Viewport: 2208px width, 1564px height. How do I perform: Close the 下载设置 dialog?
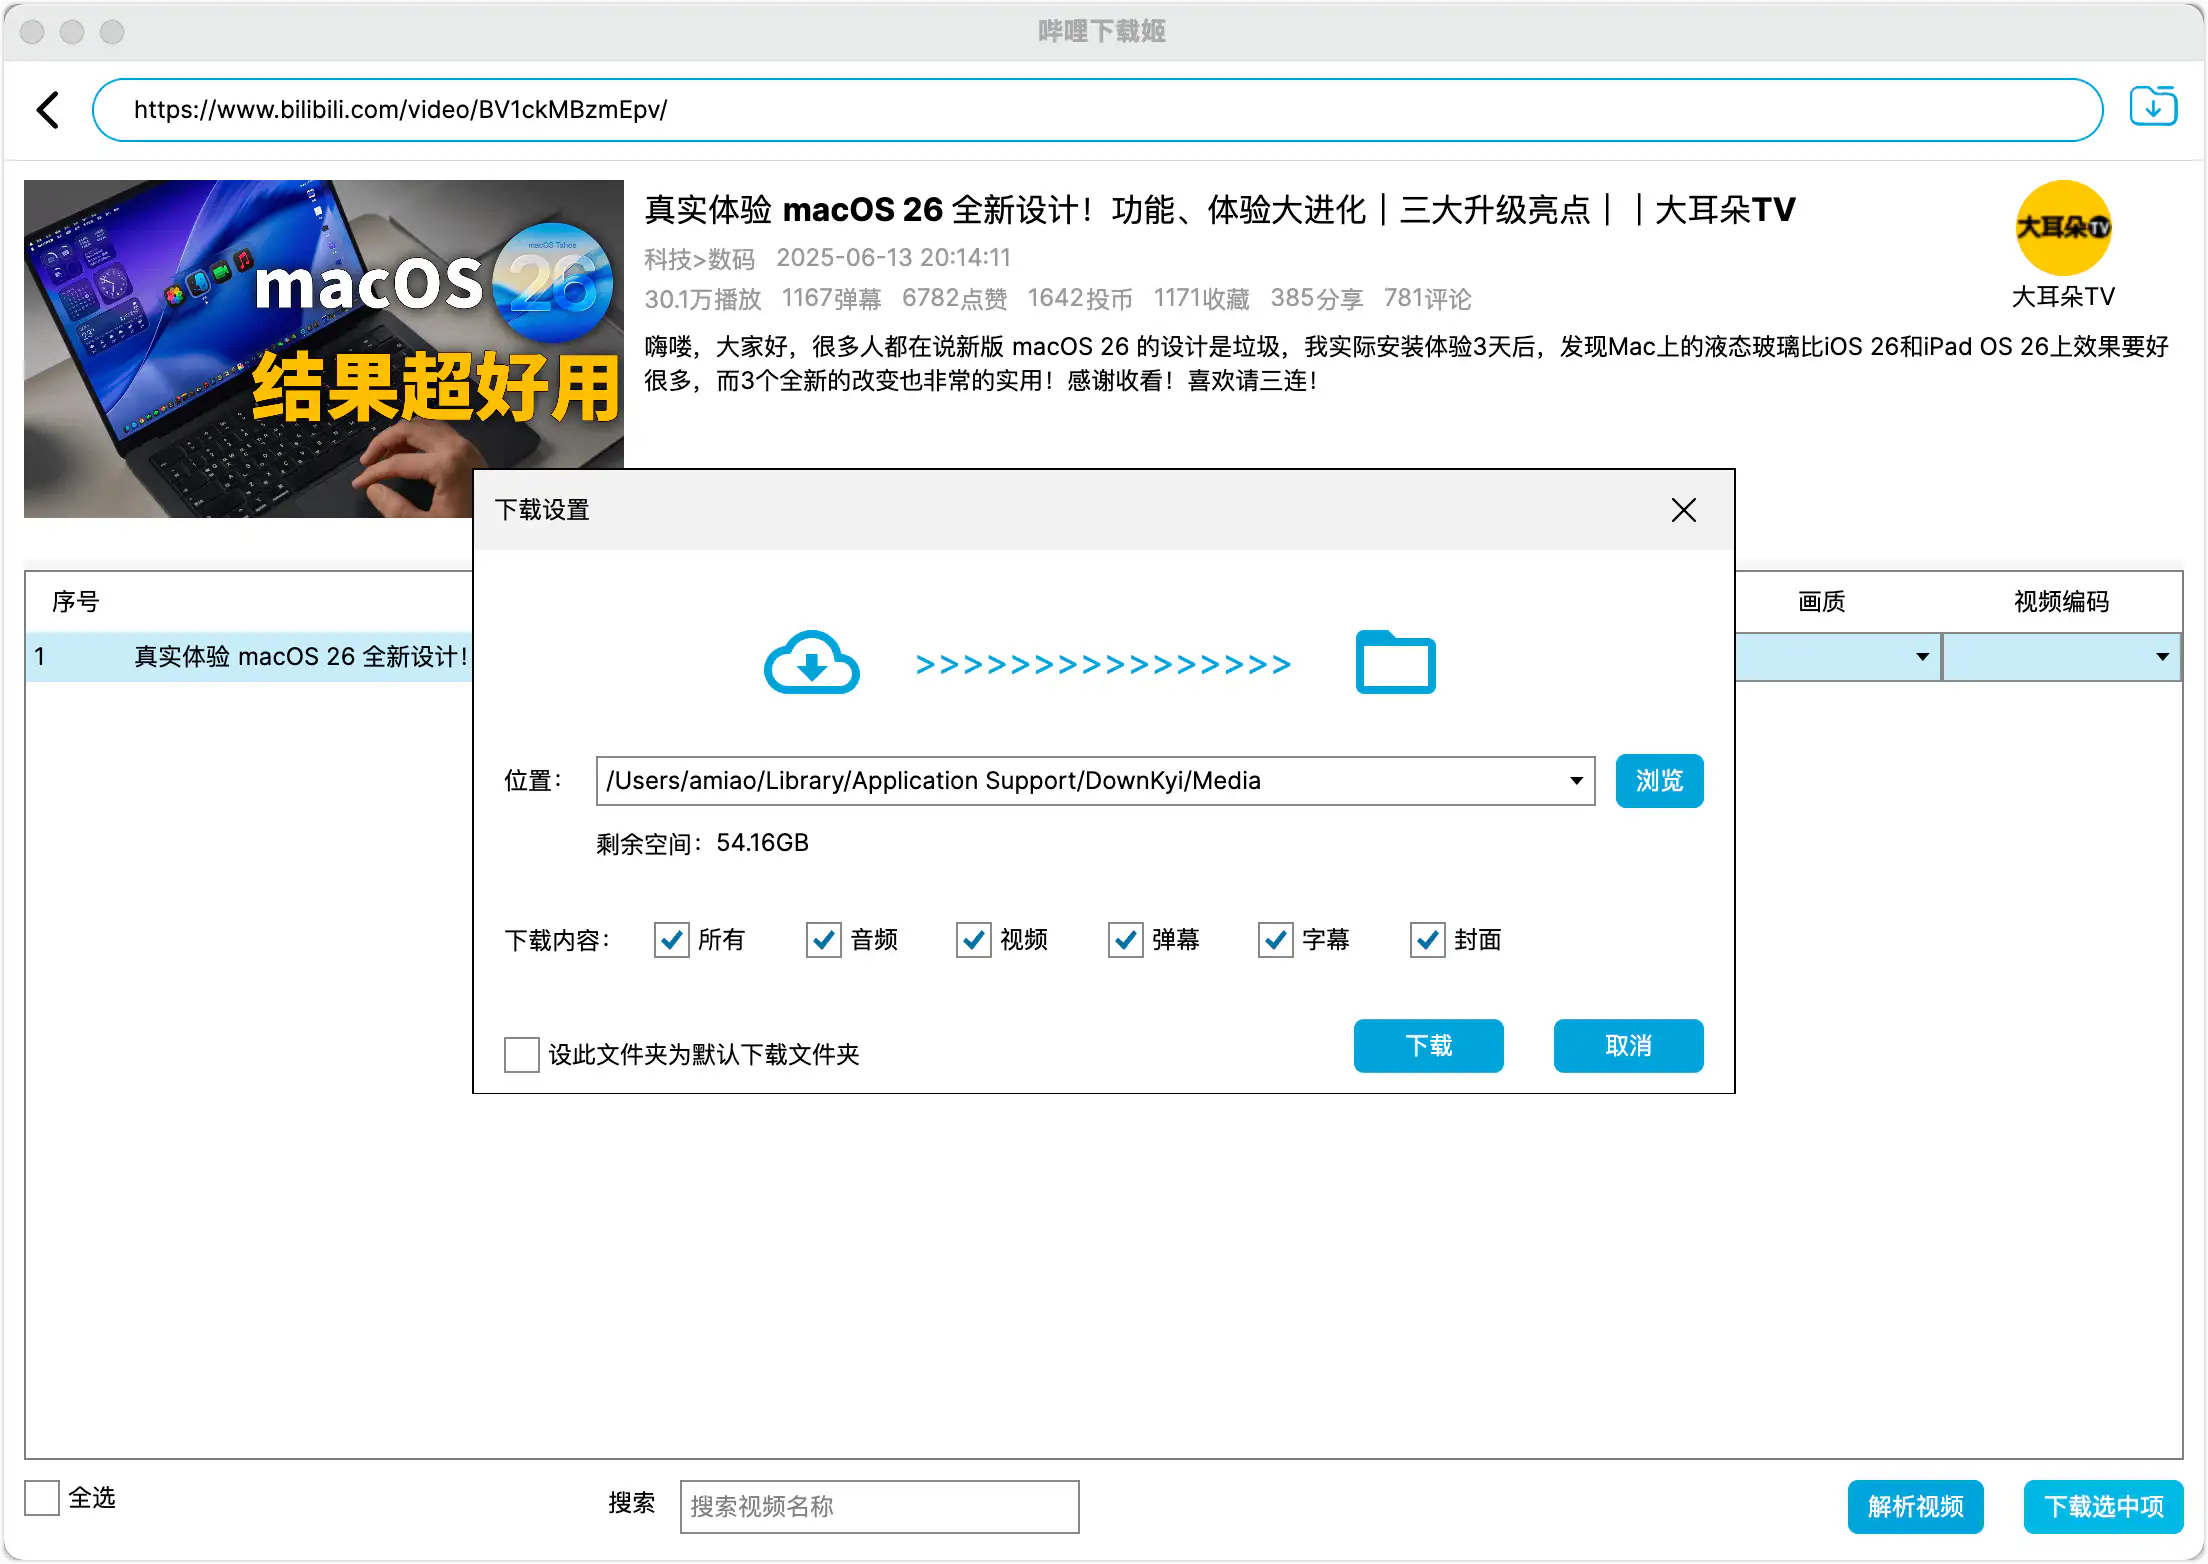coord(1684,510)
